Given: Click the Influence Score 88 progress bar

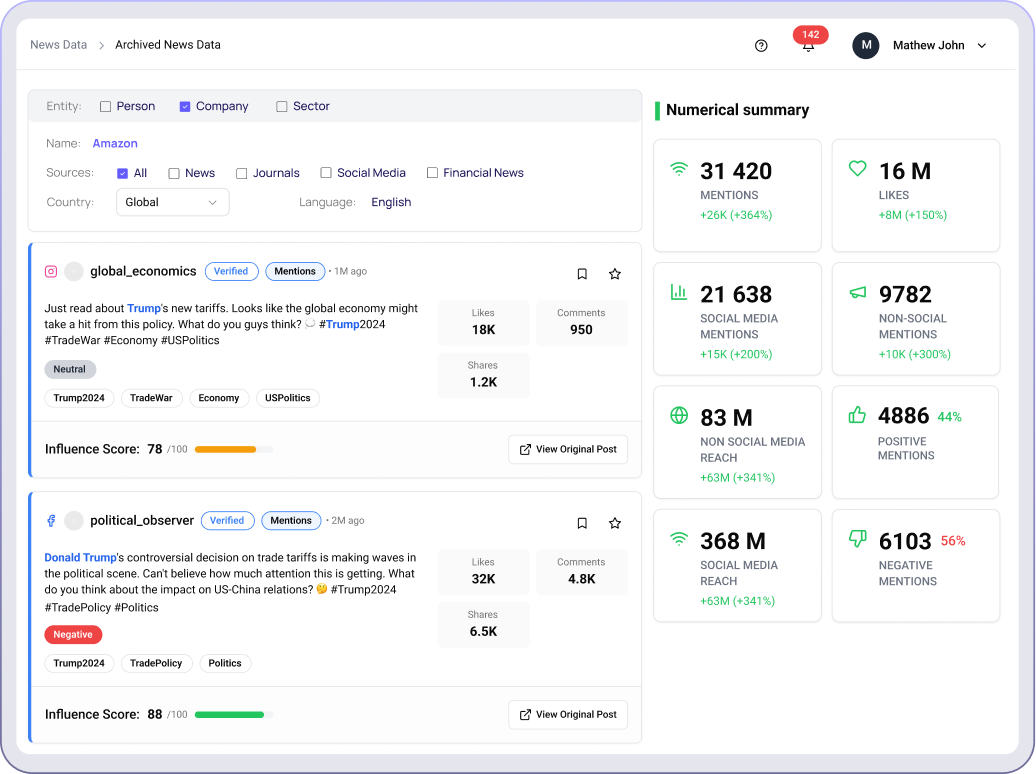Looking at the screenshot, I should 234,715.
